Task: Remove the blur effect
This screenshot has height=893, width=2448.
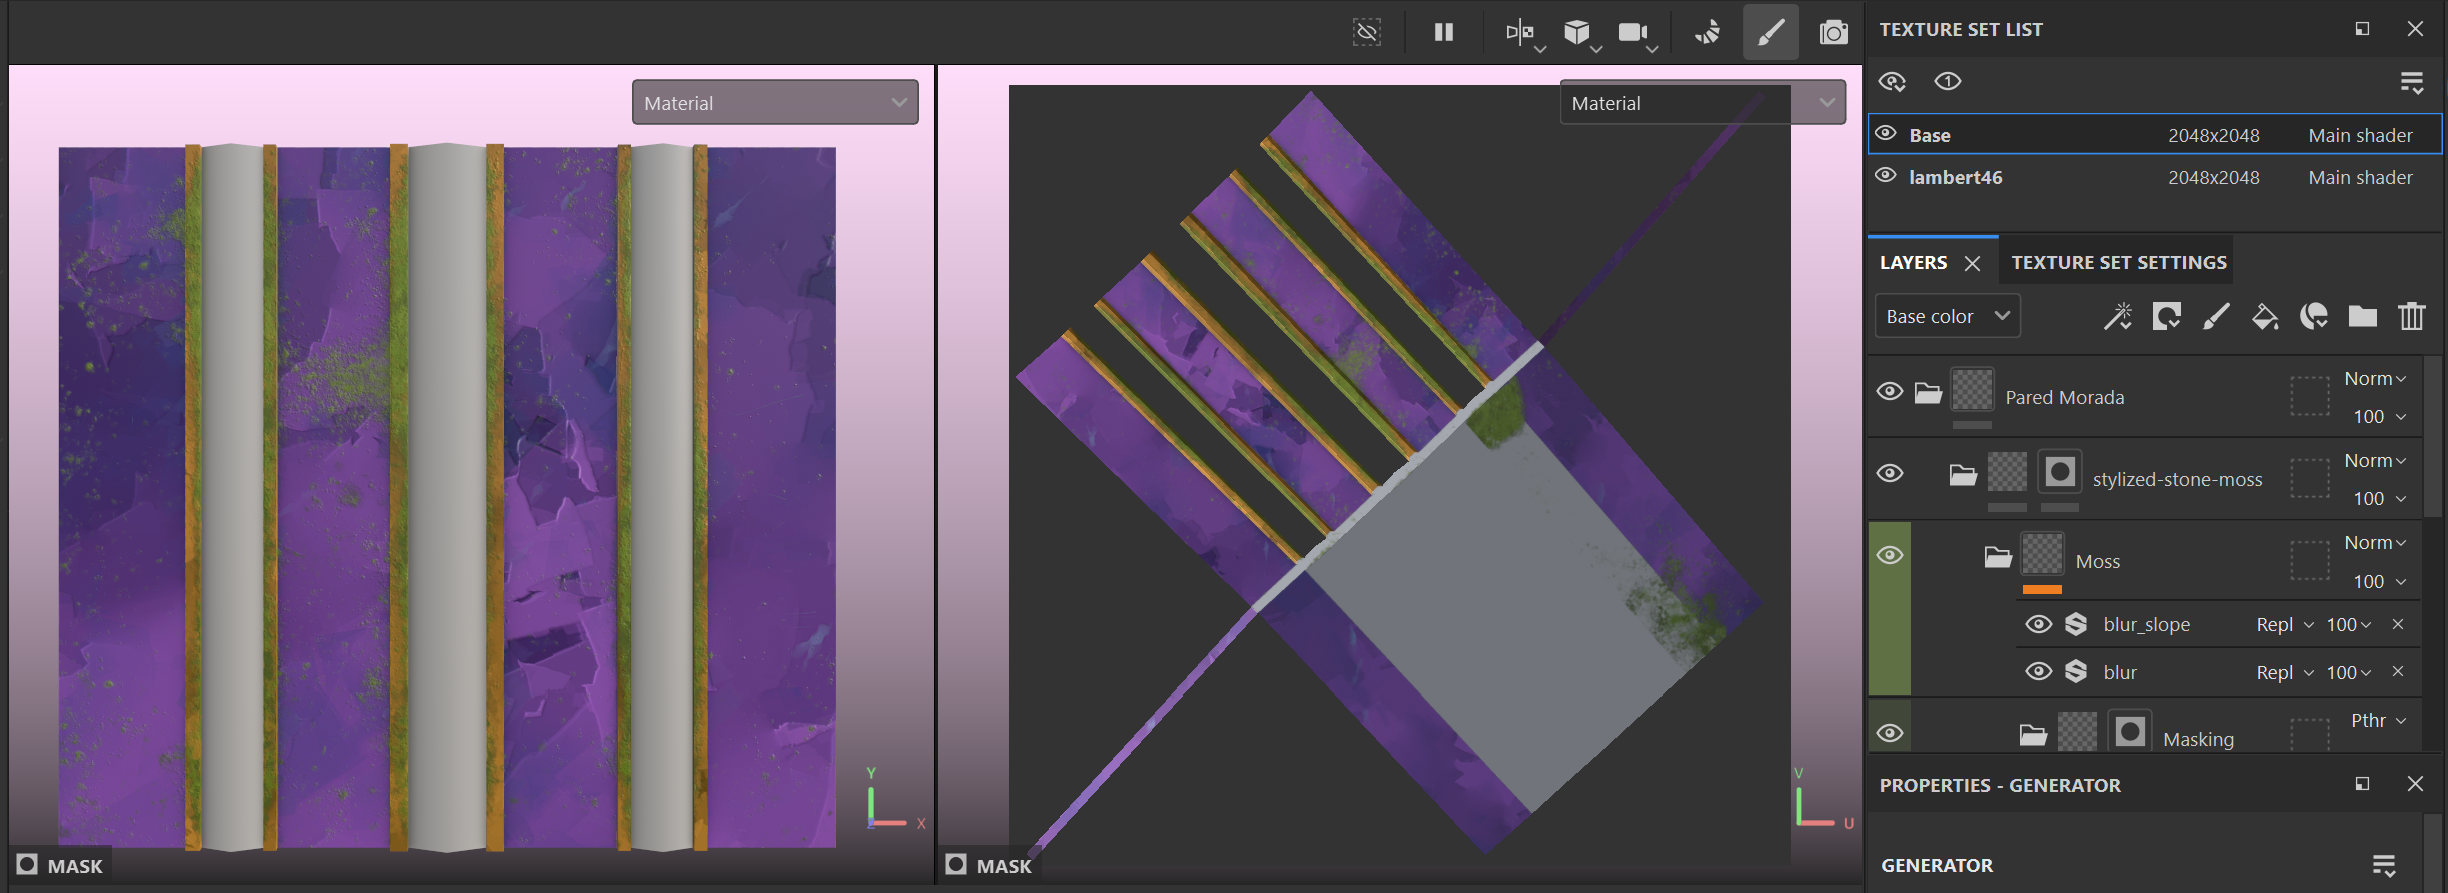Action: point(2397,671)
